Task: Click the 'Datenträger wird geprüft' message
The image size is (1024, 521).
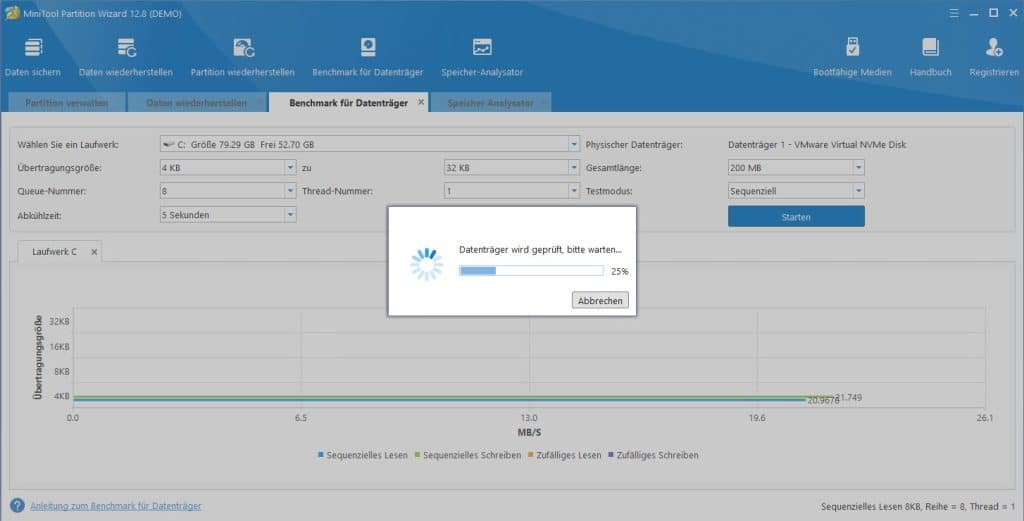Action: [540, 249]
